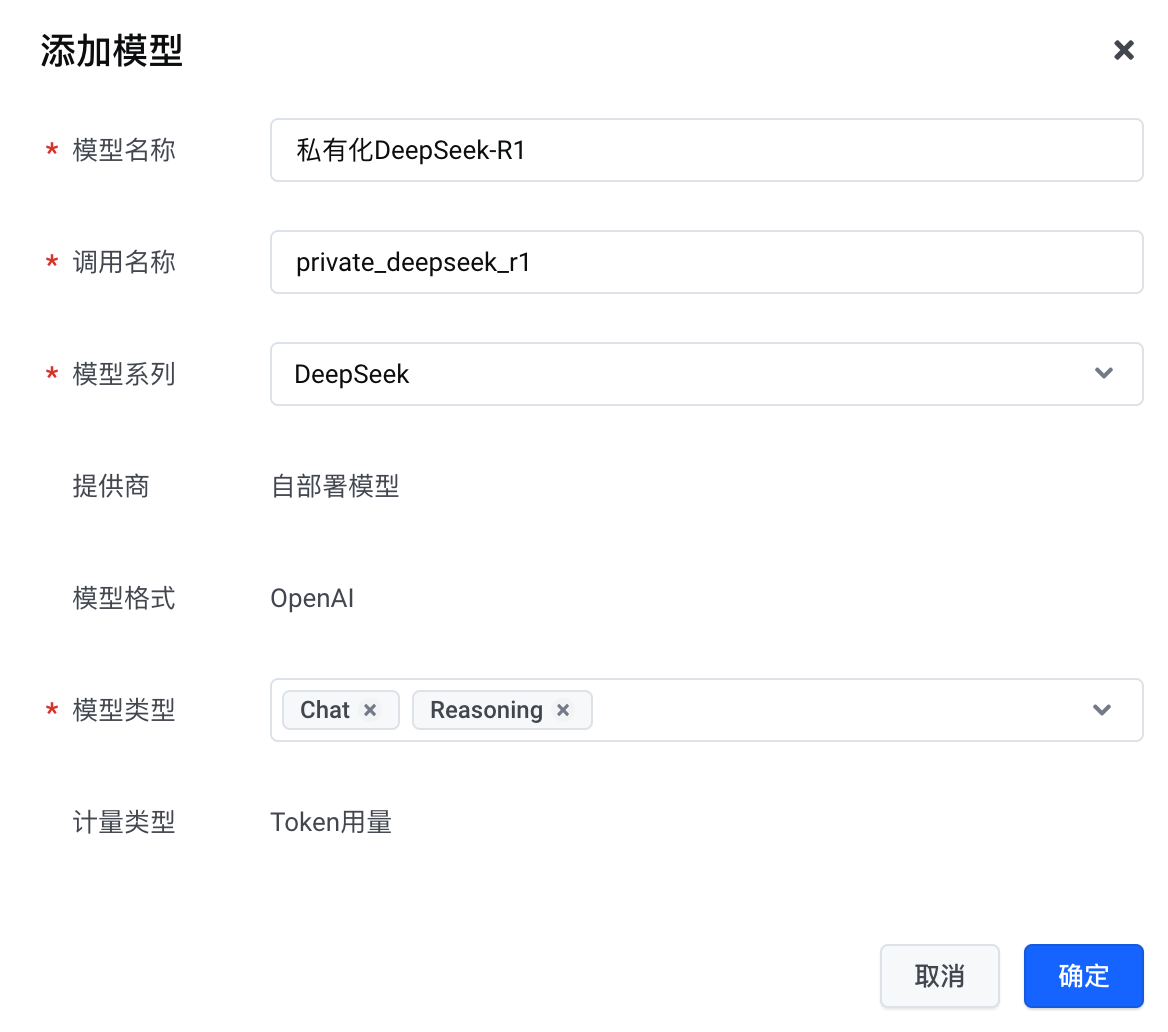This screenshot has width=1168, height=1032.
Task: Click the Token用量 metering value
Action: point(331,822)
